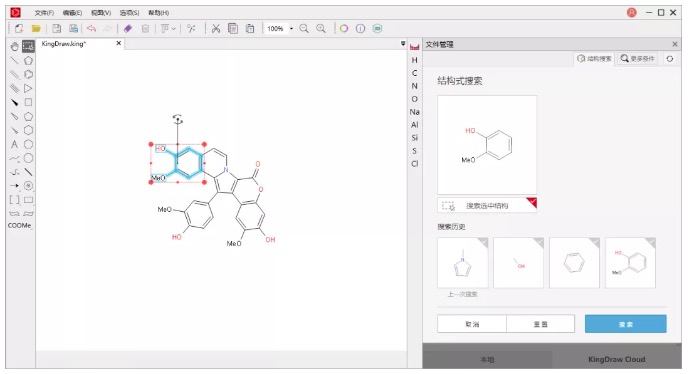Select chlorine Cl element
The image size is (692, 374).
[414, 164]
